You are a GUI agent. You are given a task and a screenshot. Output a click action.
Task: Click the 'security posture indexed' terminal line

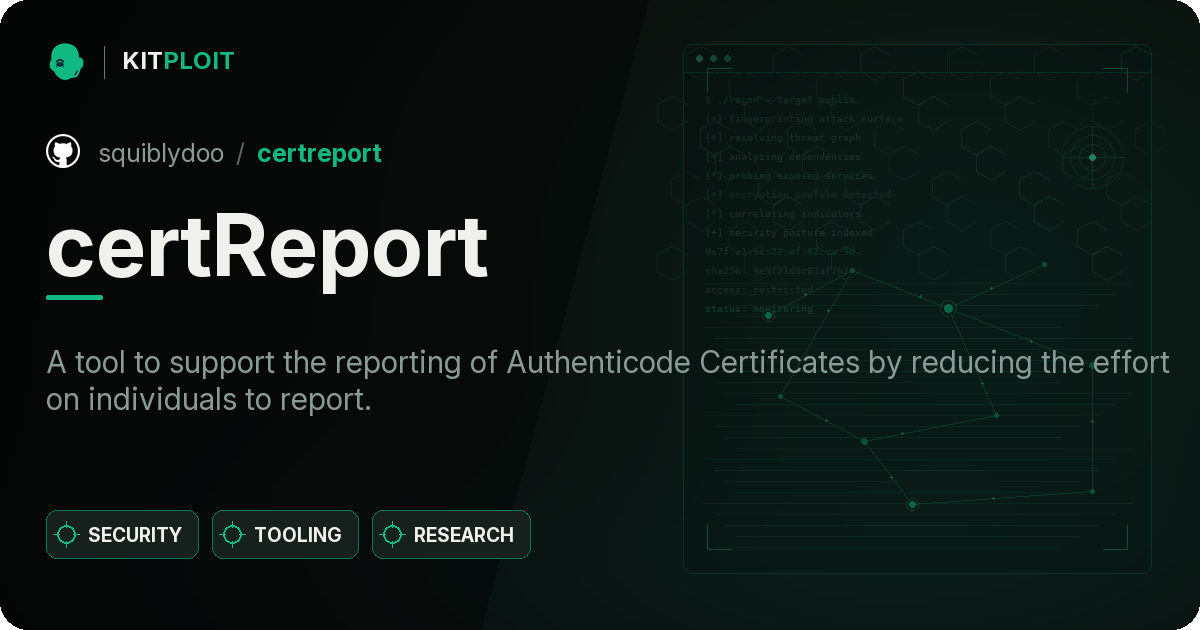789,233
